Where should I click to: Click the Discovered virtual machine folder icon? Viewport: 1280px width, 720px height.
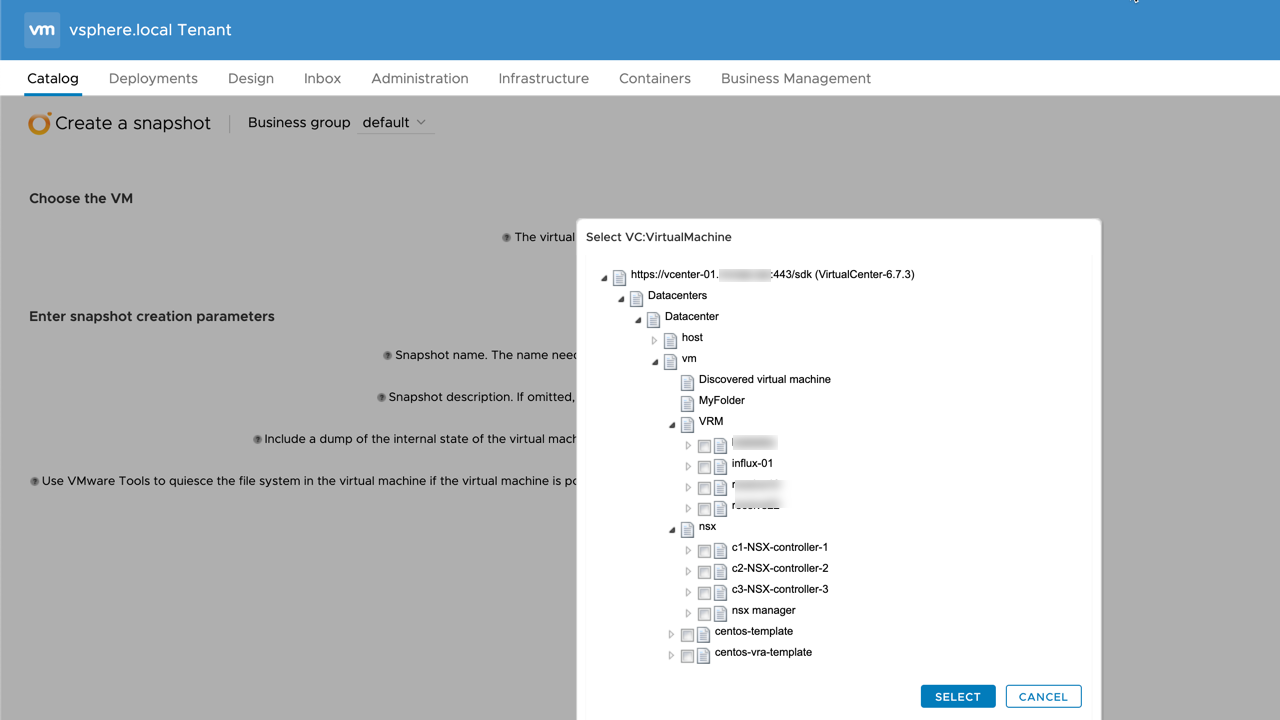click(687, 382)
